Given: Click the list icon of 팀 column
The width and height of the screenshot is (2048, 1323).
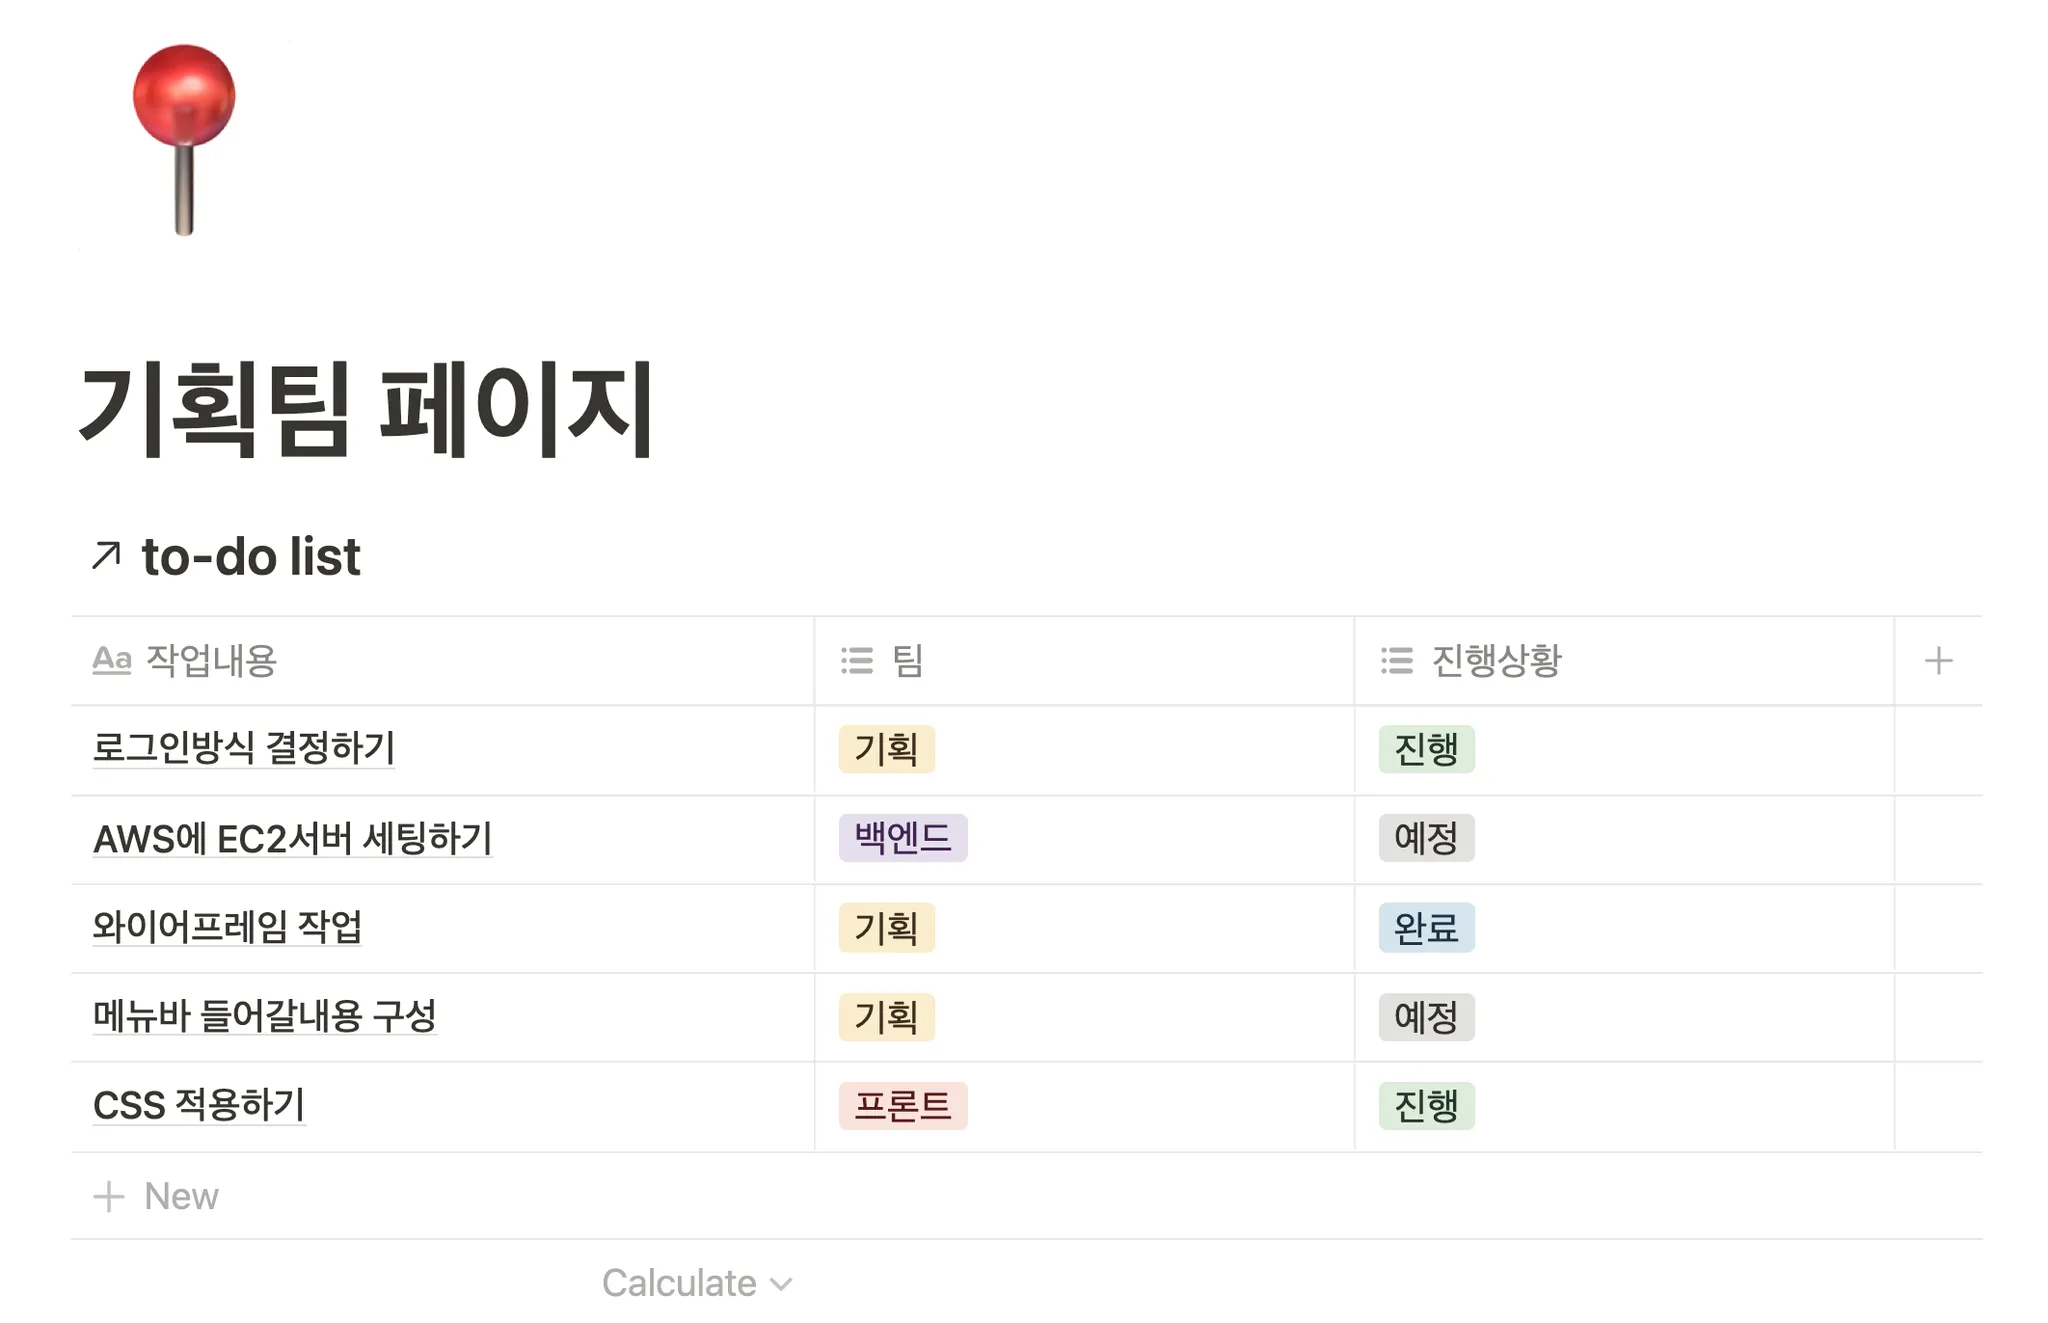Looking at the screenshot, I should pos(857,660).
